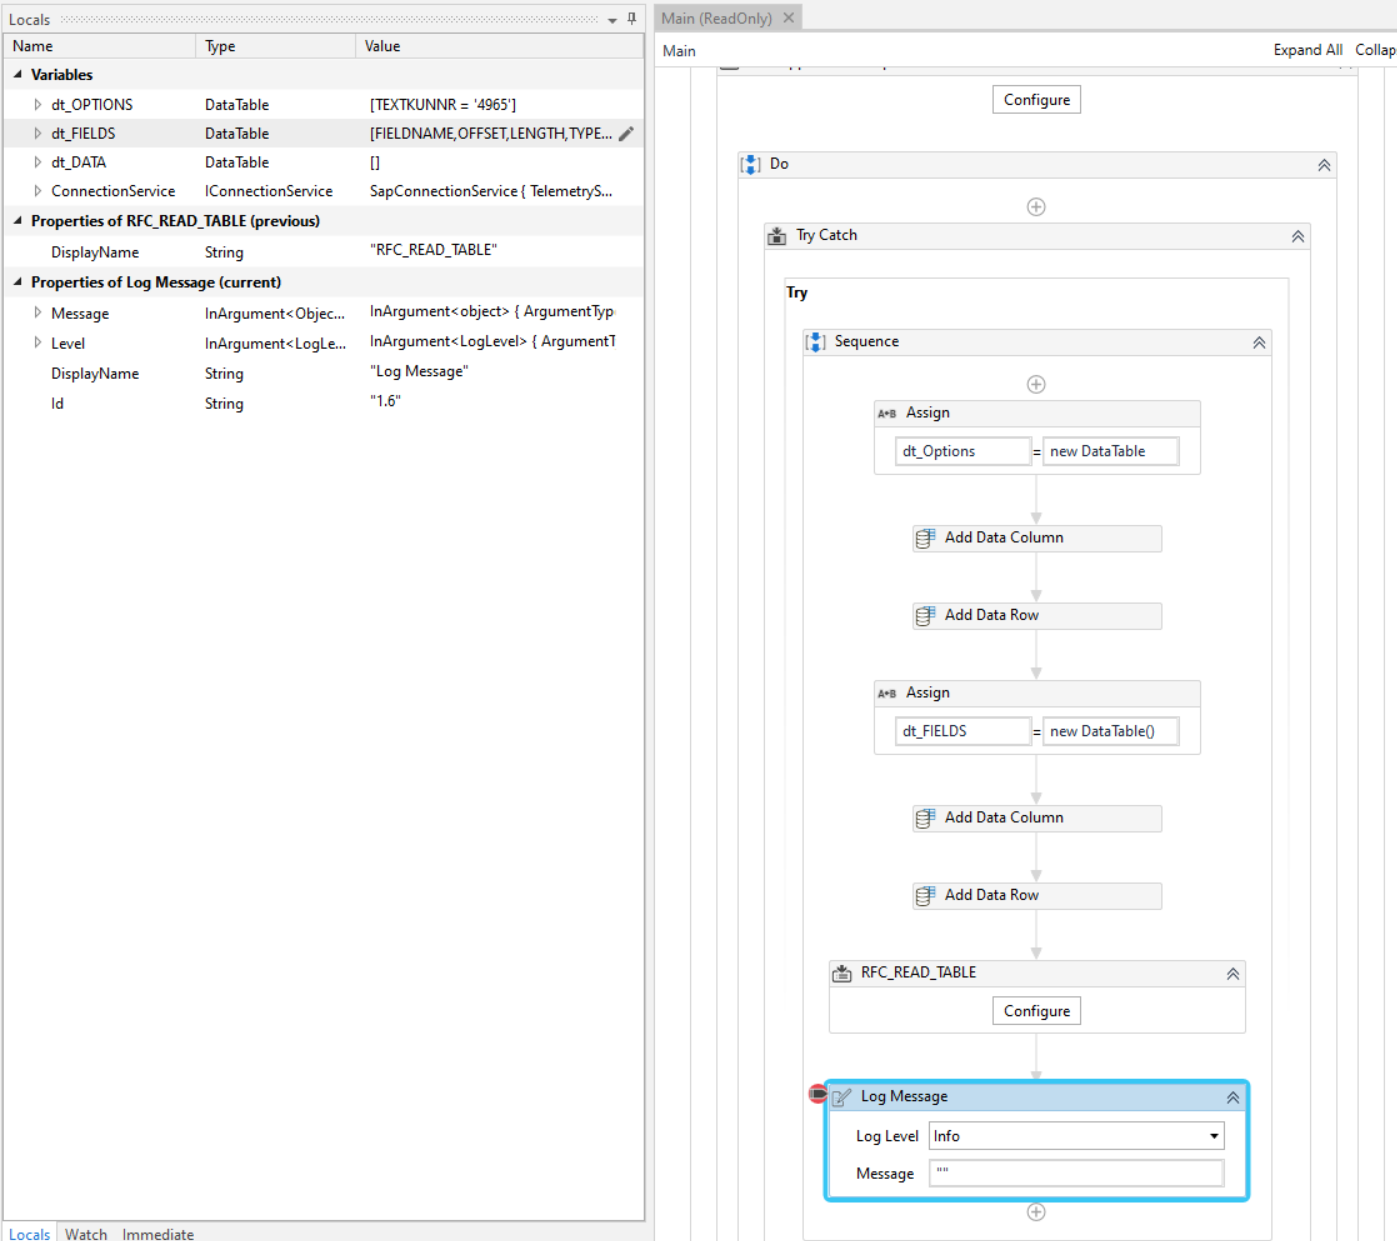Switch to the Watch tab
The width and height of the screenshot is (1397, 1241).
coord(85,1234)
